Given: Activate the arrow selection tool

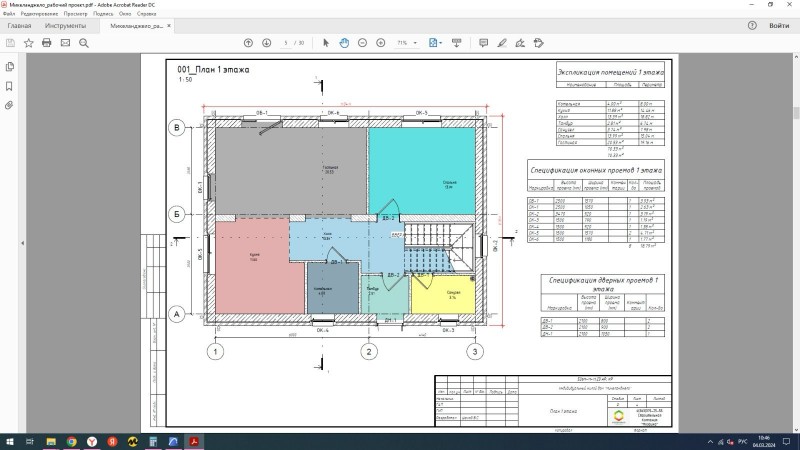Looking at the screenshot, I should [325, 43].
